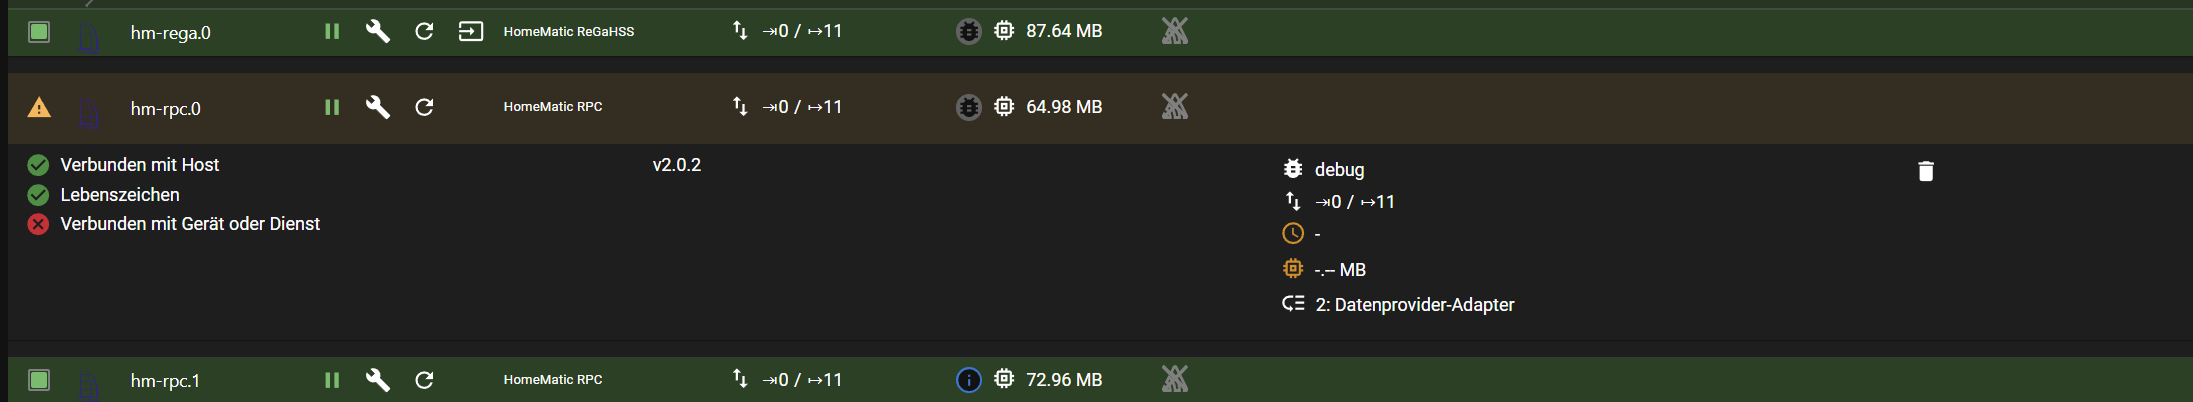Open wrench settings for hm-rpc.1

(377, 380)
